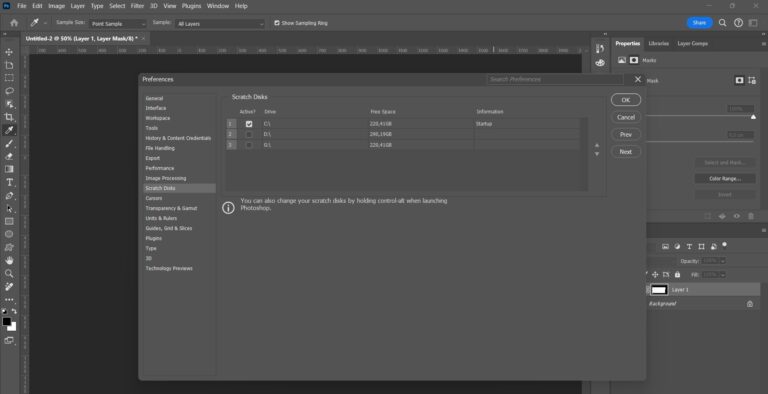Toggle Show Sampling Ring checkbox
Screen dimensions: 768x394
(x=277, y=23)
